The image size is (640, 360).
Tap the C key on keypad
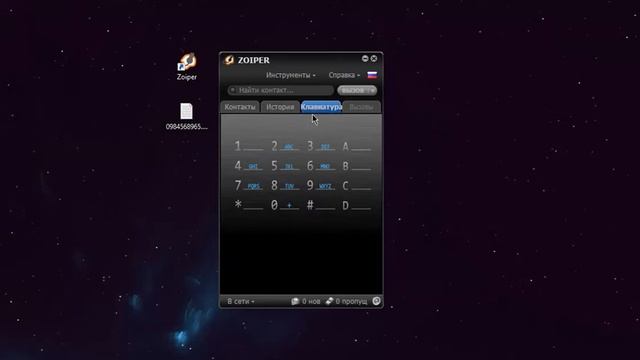[x=357, y=185]
